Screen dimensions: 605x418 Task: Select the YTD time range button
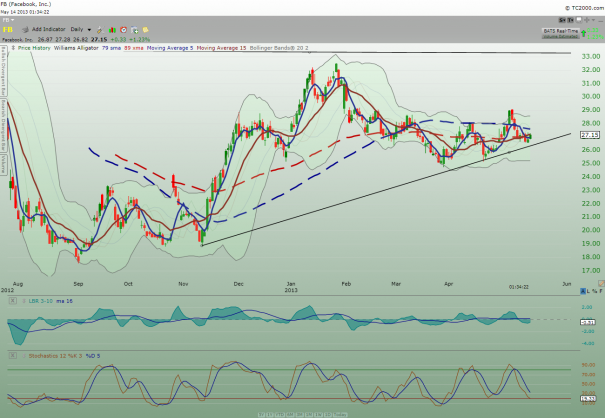click(280, 415)
